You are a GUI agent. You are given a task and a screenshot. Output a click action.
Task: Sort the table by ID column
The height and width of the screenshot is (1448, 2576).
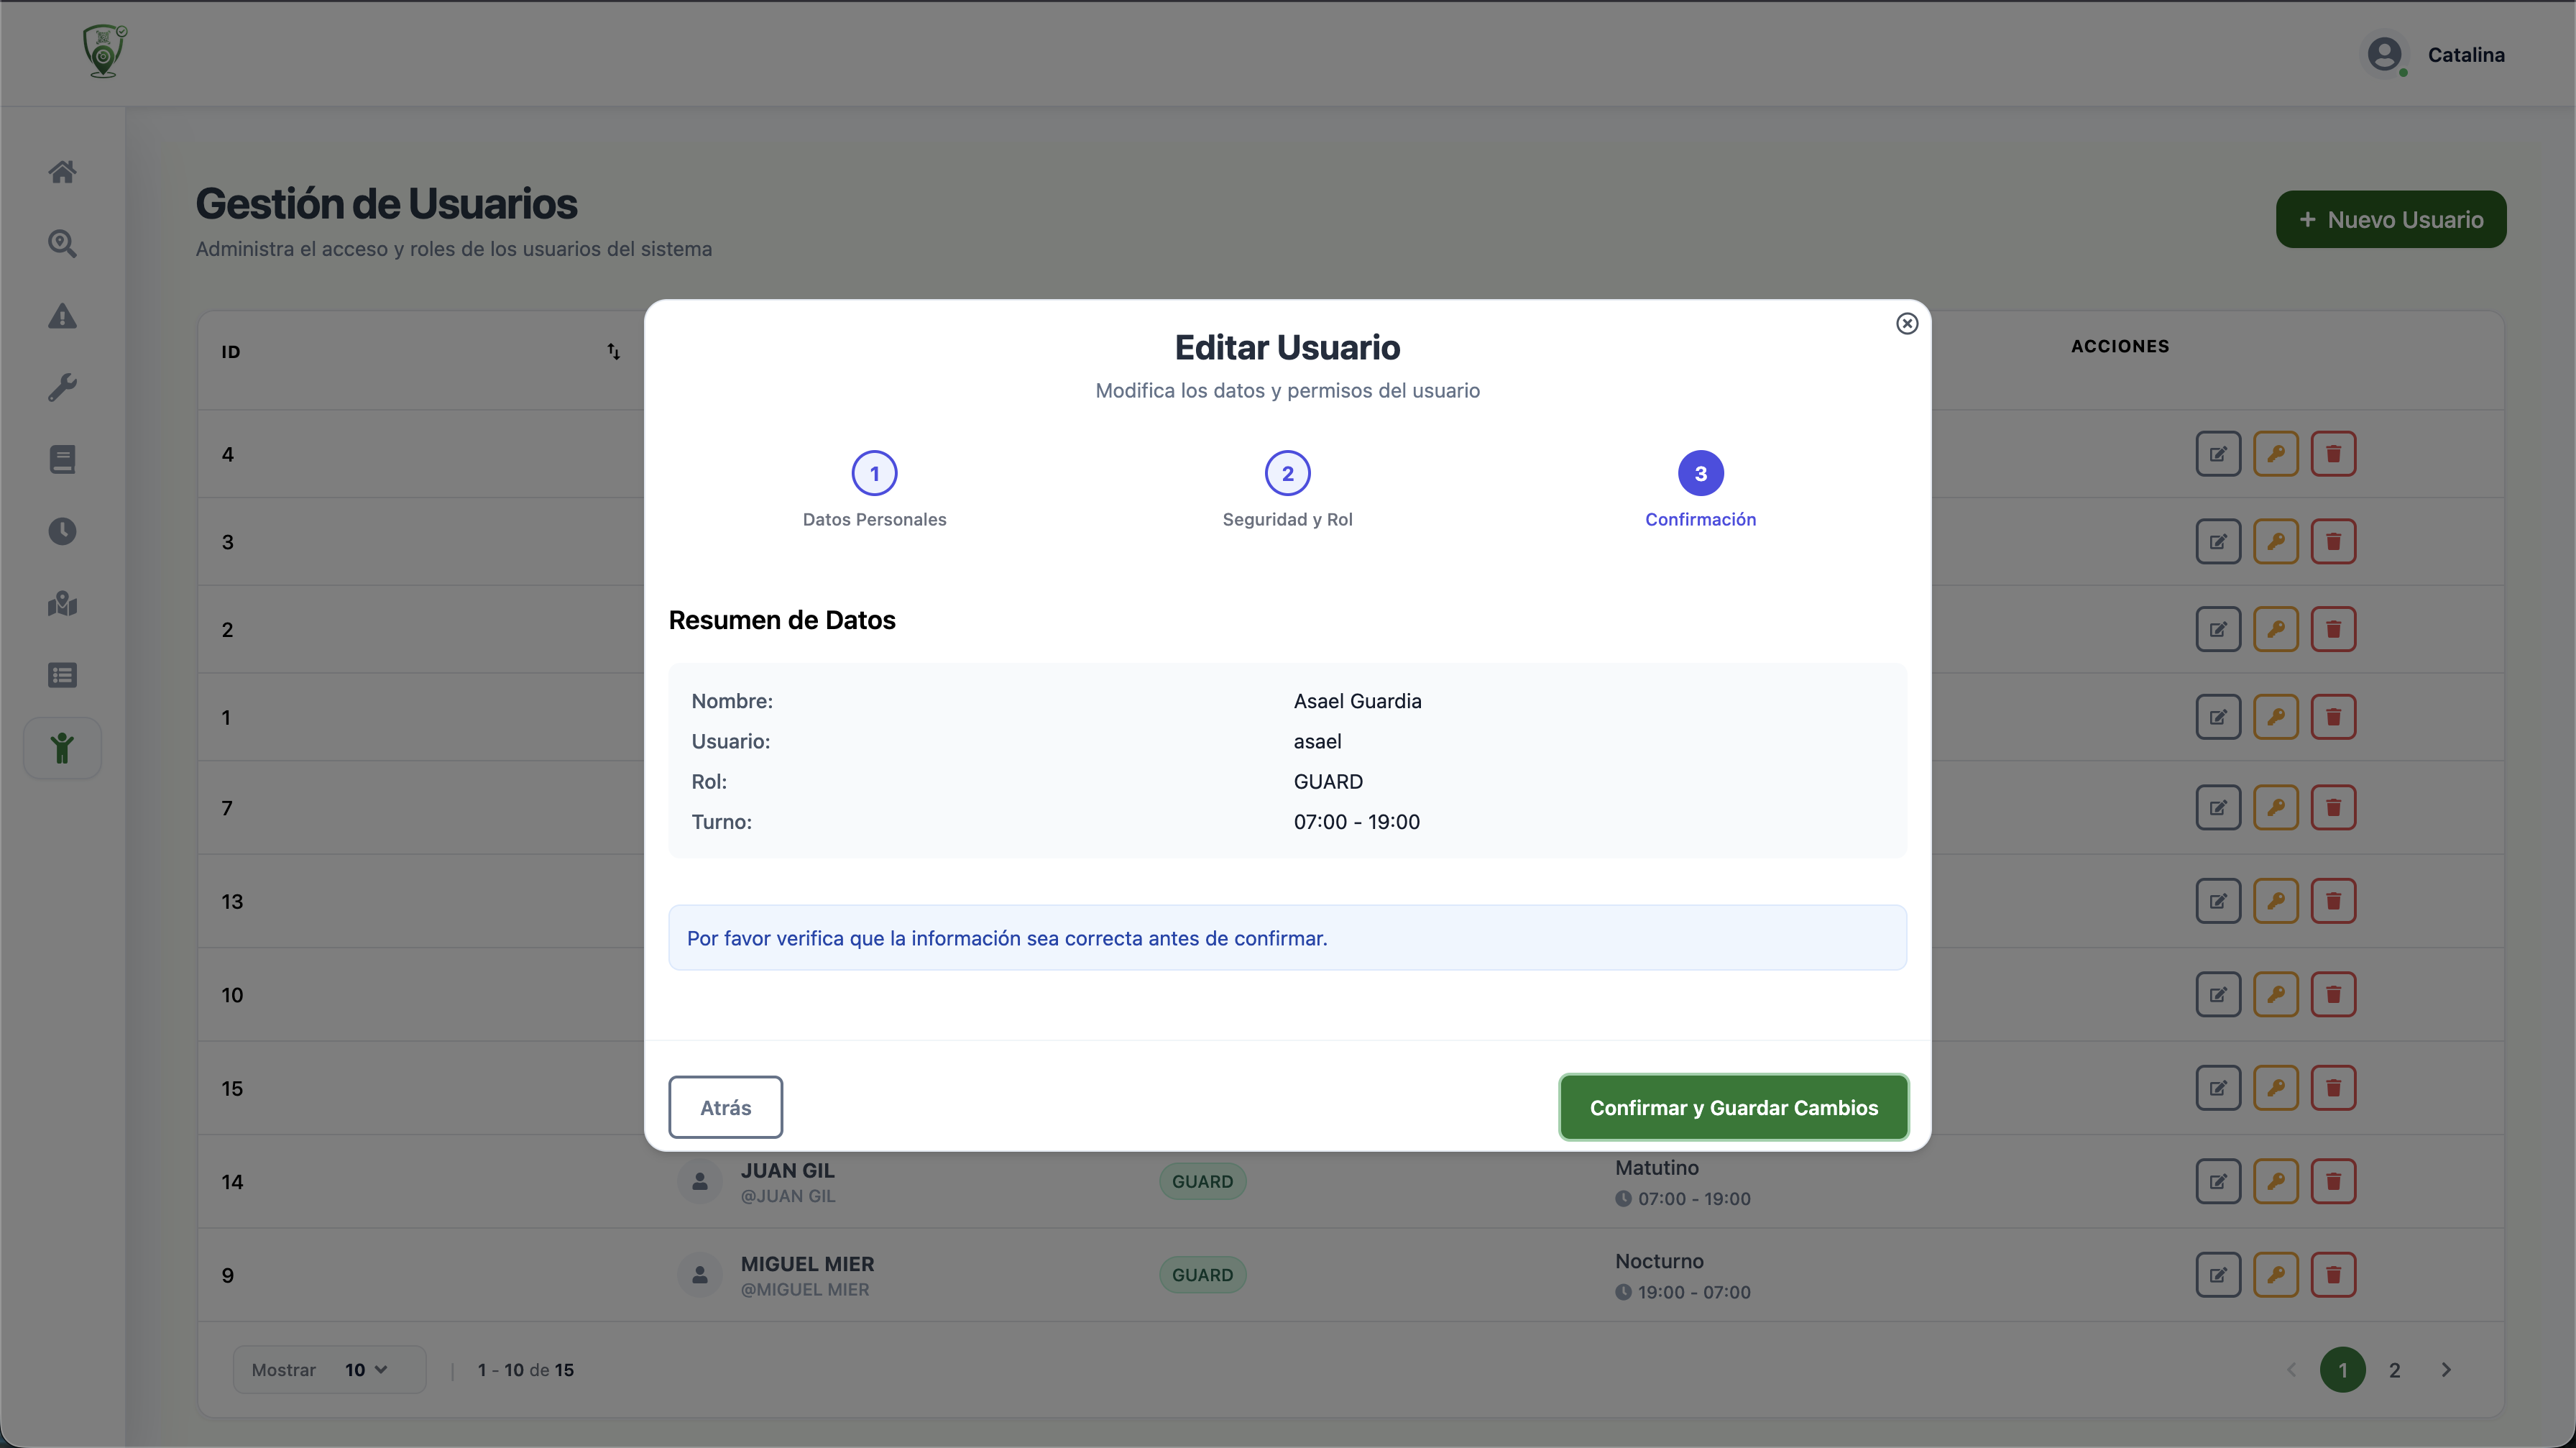(613, 351)
